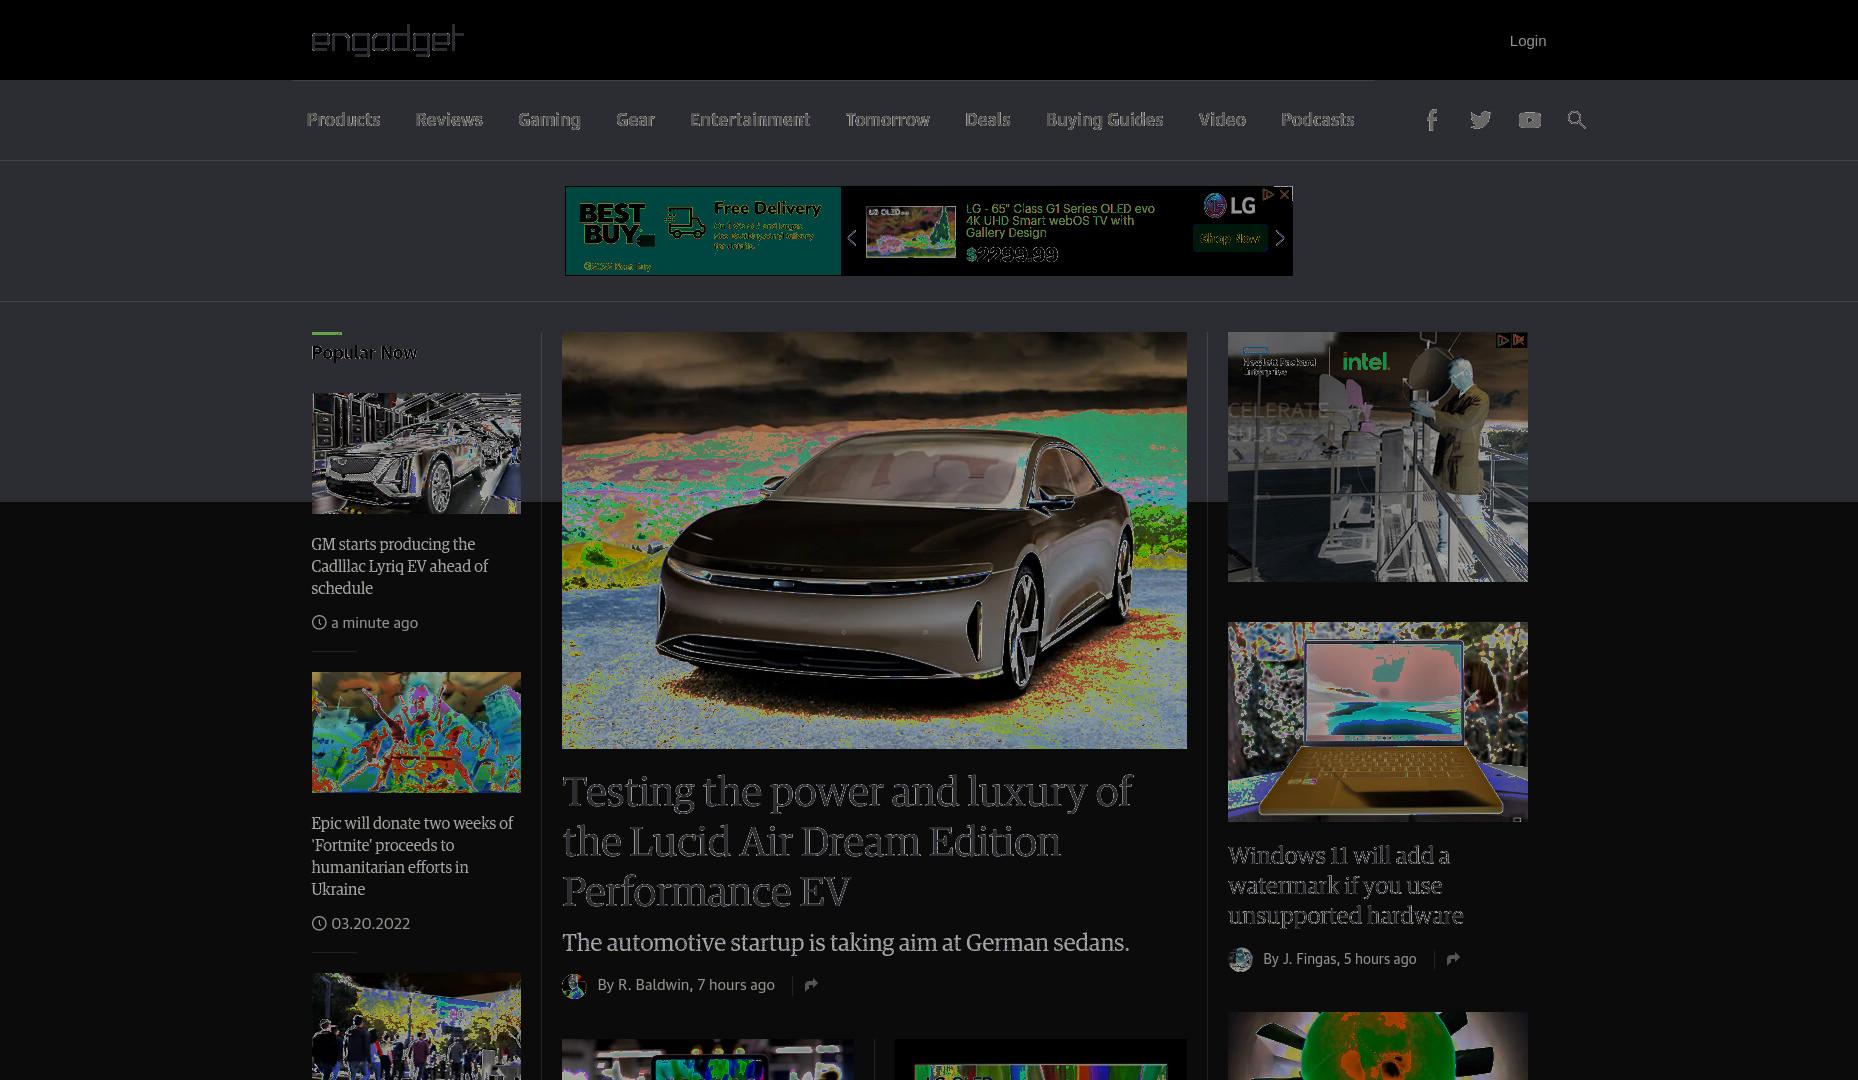Click the Intel sidebar advertisement image
Viewport: 1858px width, 1080px height.
pyautogui.click(x=1378, y=457)
